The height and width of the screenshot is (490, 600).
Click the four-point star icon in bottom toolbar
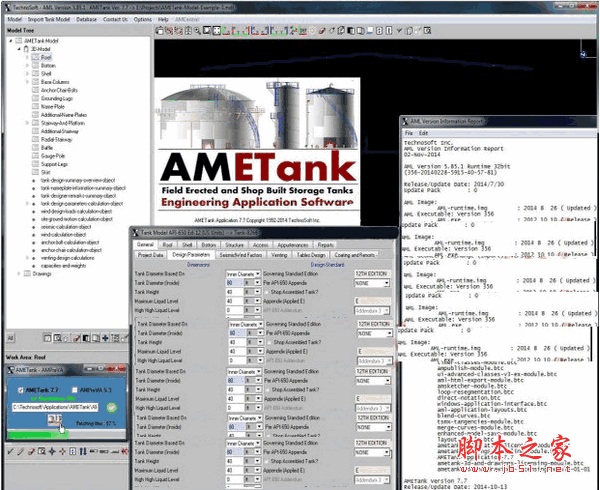tap(52, 452)
